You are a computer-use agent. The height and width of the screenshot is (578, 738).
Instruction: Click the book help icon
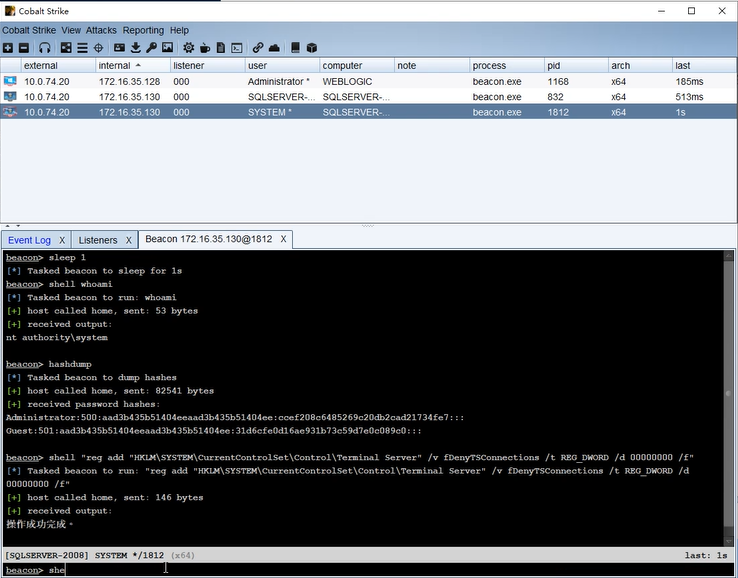(295, 48)
